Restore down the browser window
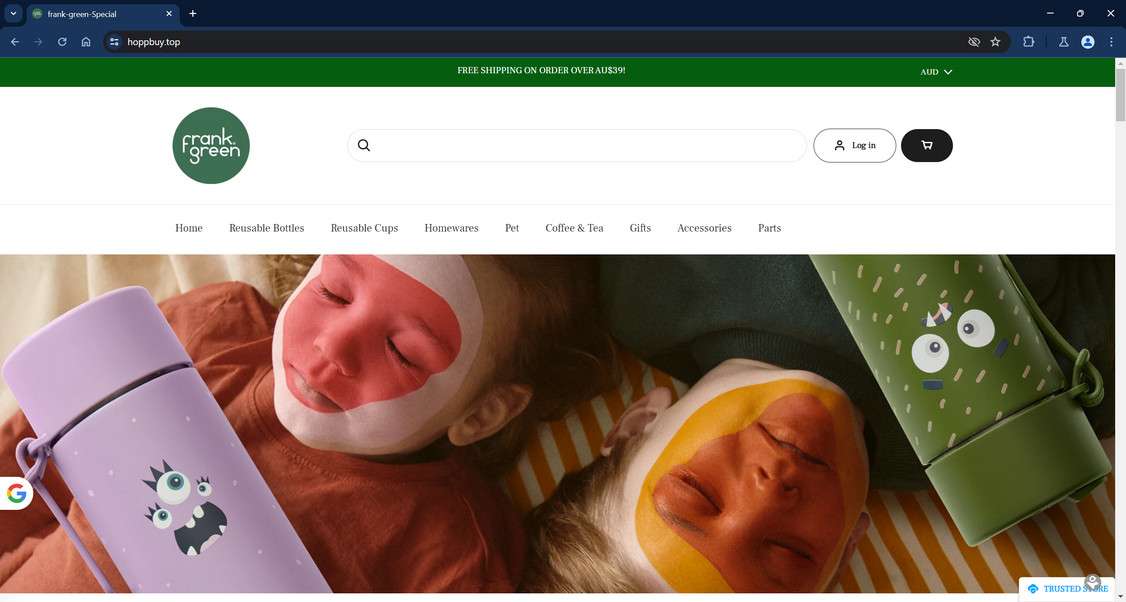The width and height of the screenshot is (1126, 602). (1080, 13)
